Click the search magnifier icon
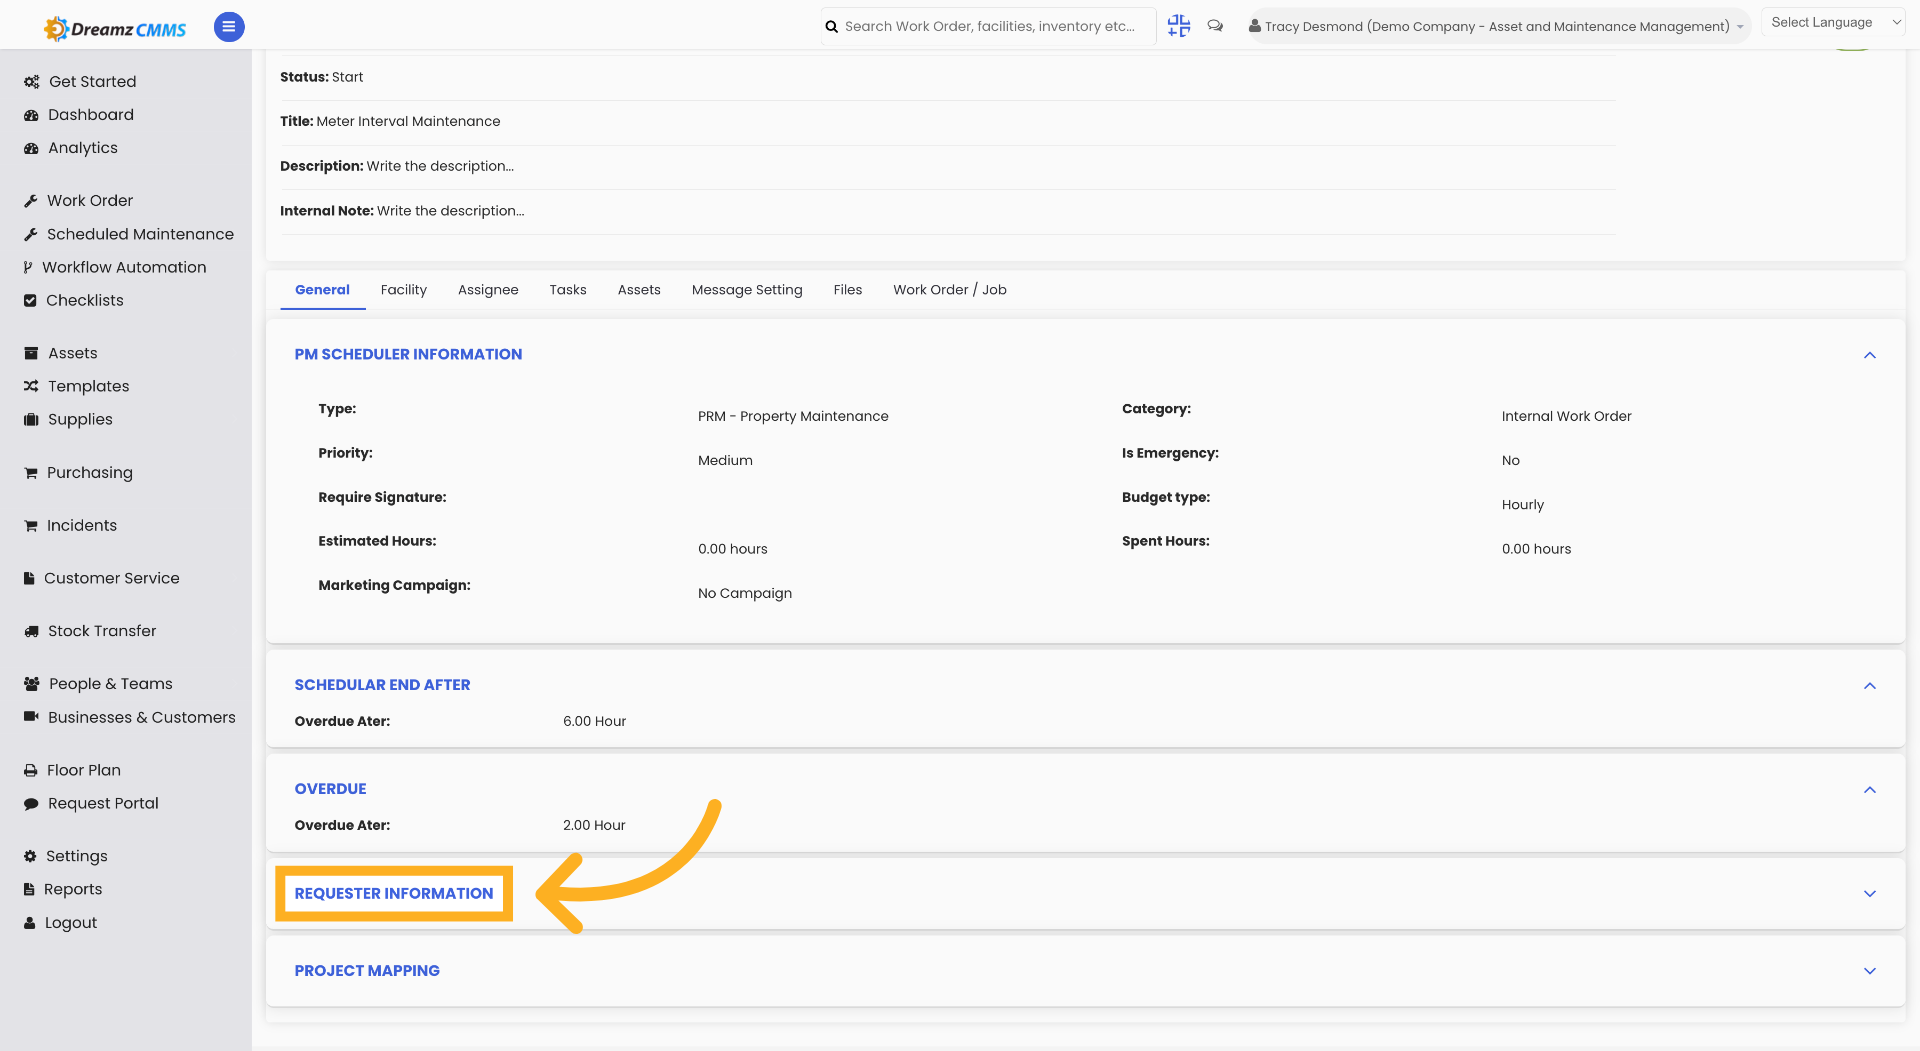1920x1051 pixels. pyautogui.click(x=832, y=27)
